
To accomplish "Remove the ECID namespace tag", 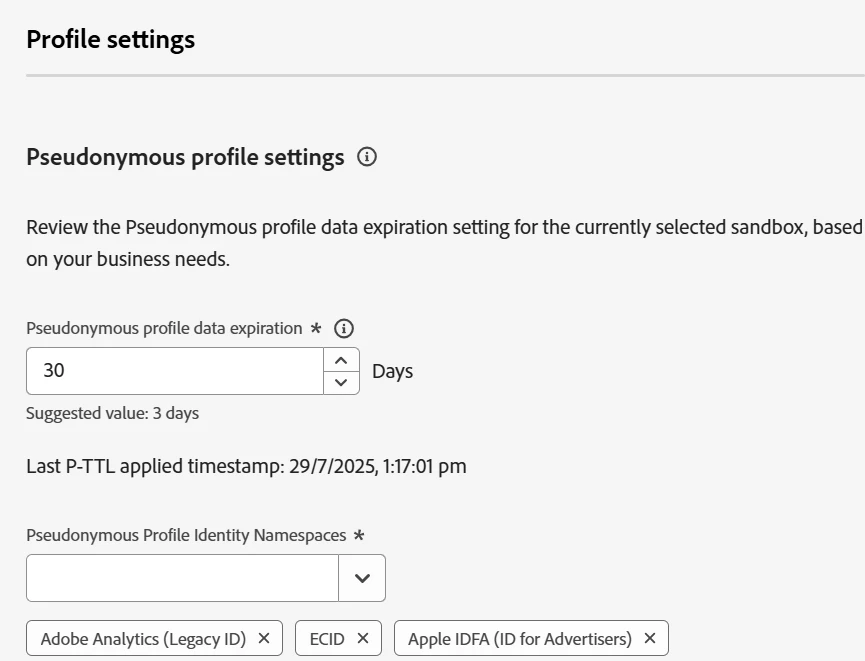I will pos(363,638).
